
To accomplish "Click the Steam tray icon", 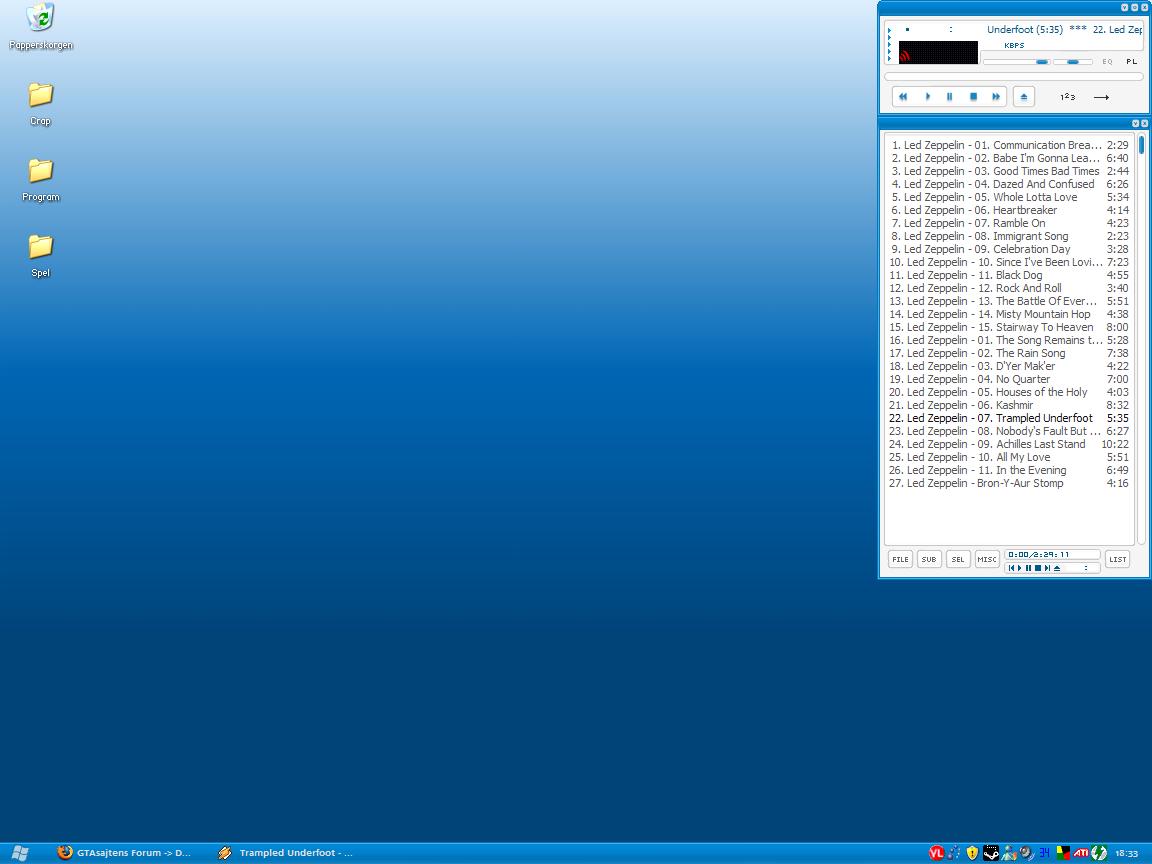I will click(991, 853).
